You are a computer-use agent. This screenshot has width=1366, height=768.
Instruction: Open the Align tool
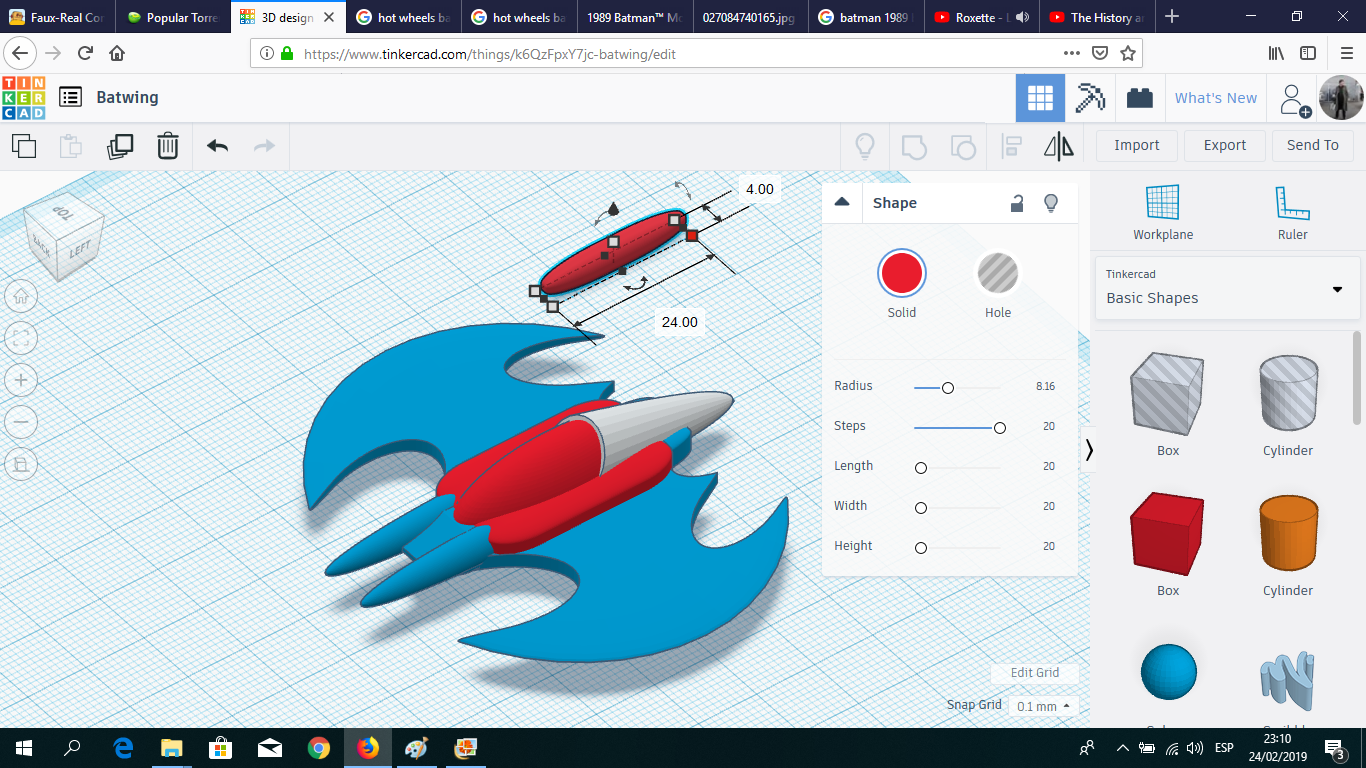[1012, 146]
